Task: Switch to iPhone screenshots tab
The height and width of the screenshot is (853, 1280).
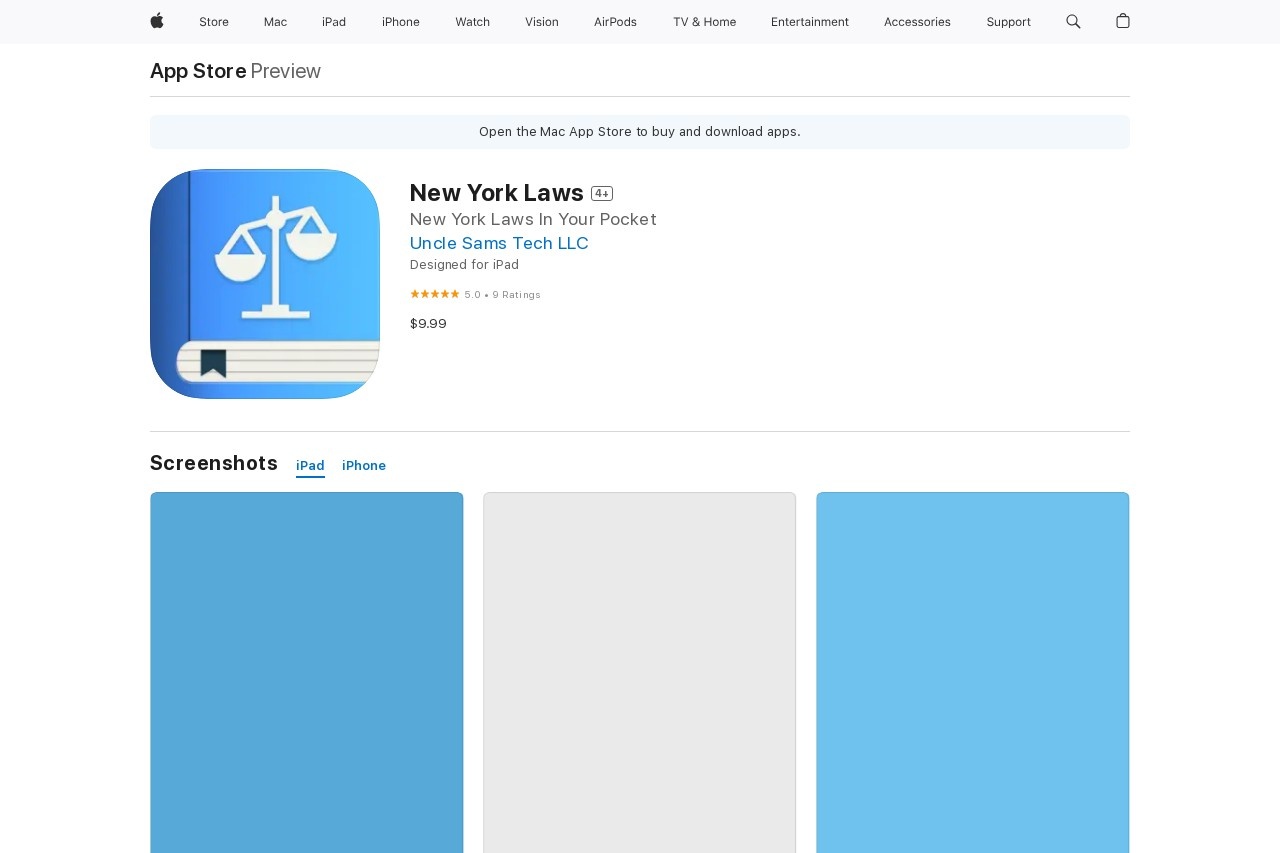Action: 364,466
